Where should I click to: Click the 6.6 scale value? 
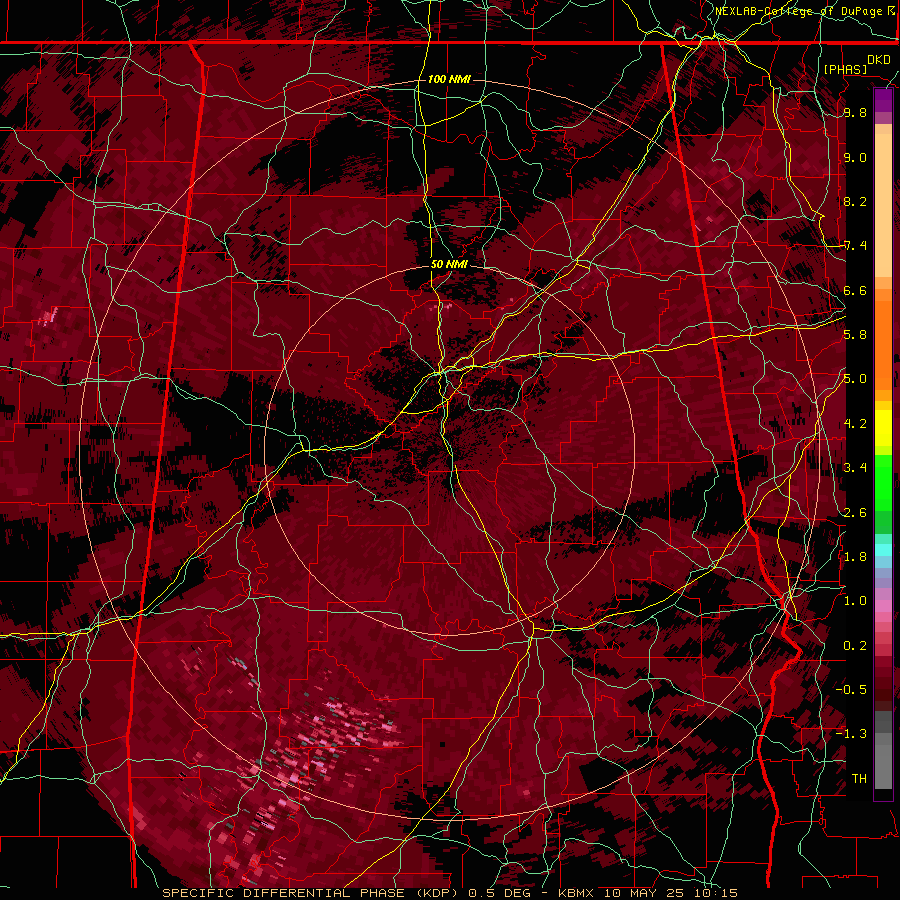(855, 291)
